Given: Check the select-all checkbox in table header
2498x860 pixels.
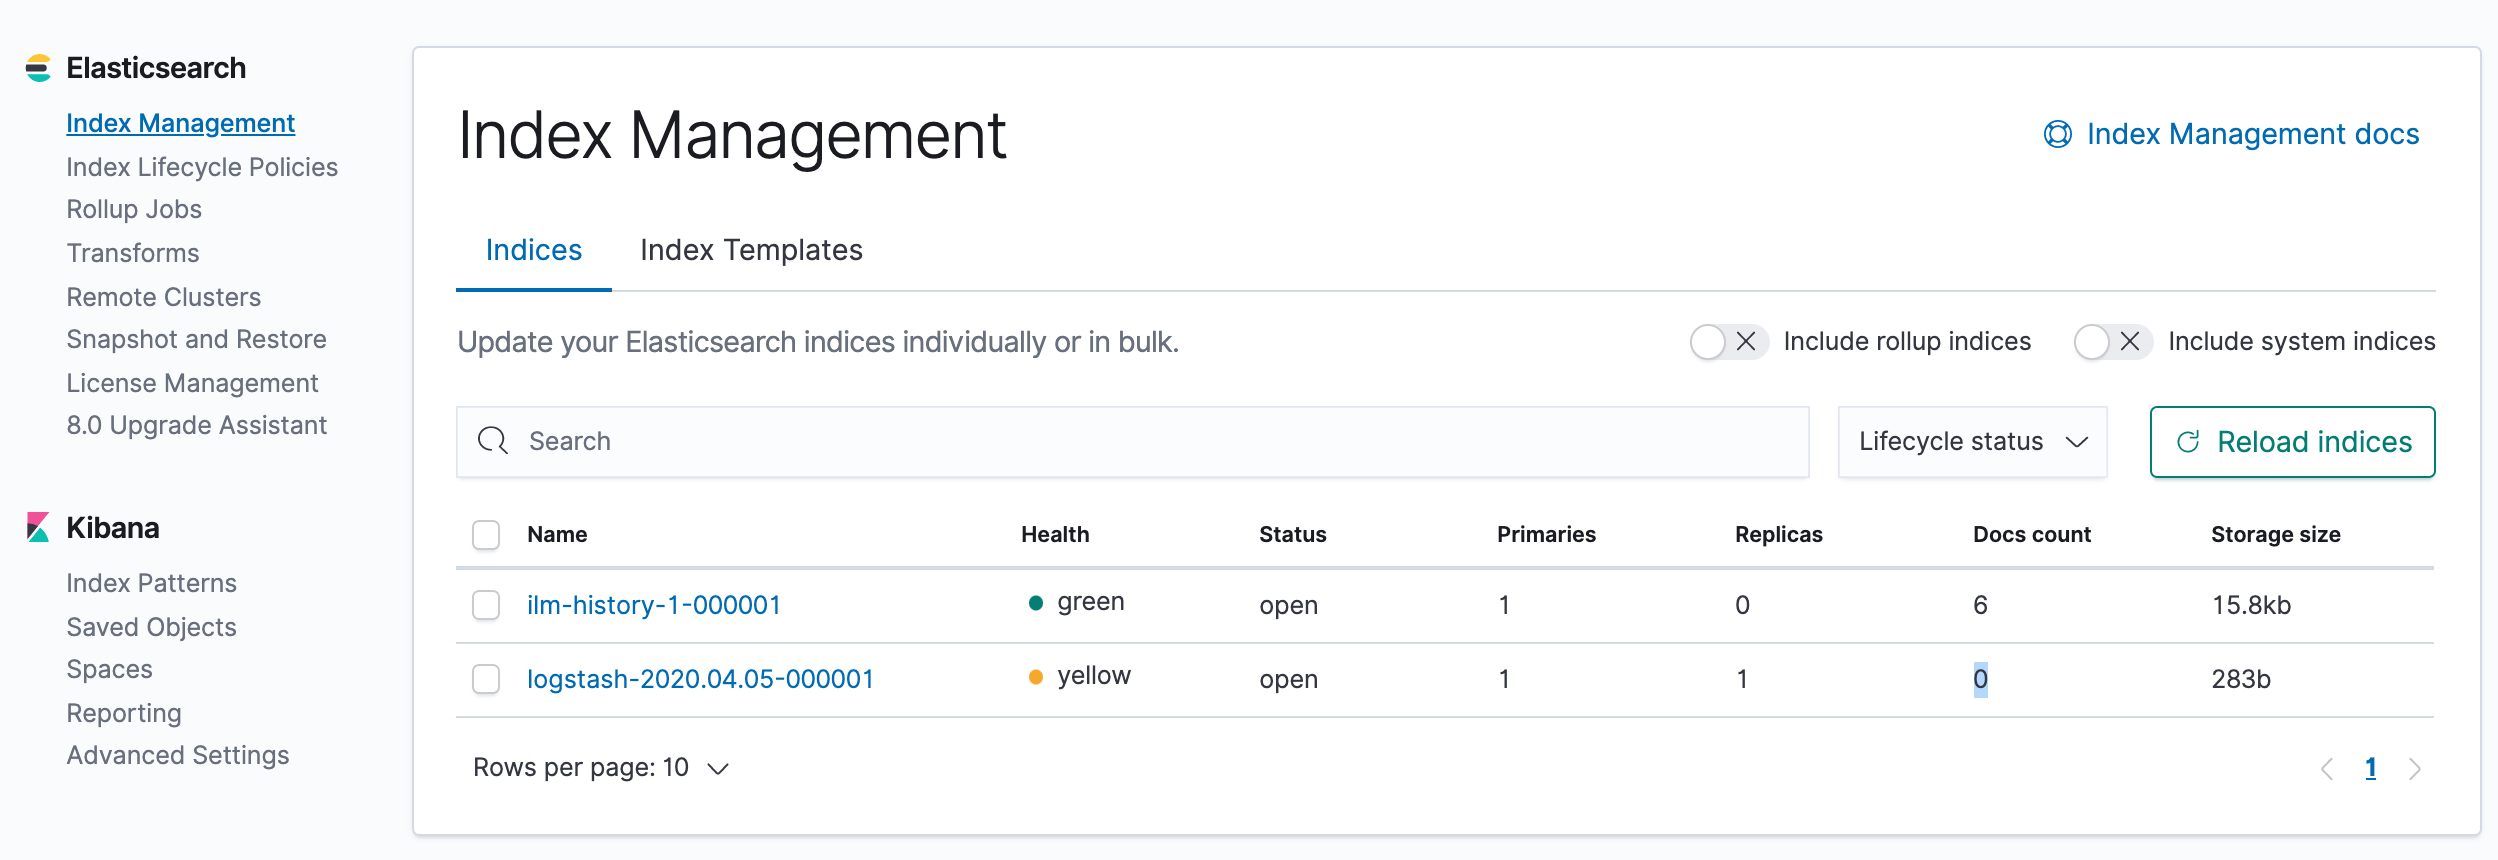Looking at the screenshot, I should pos(486,535).
